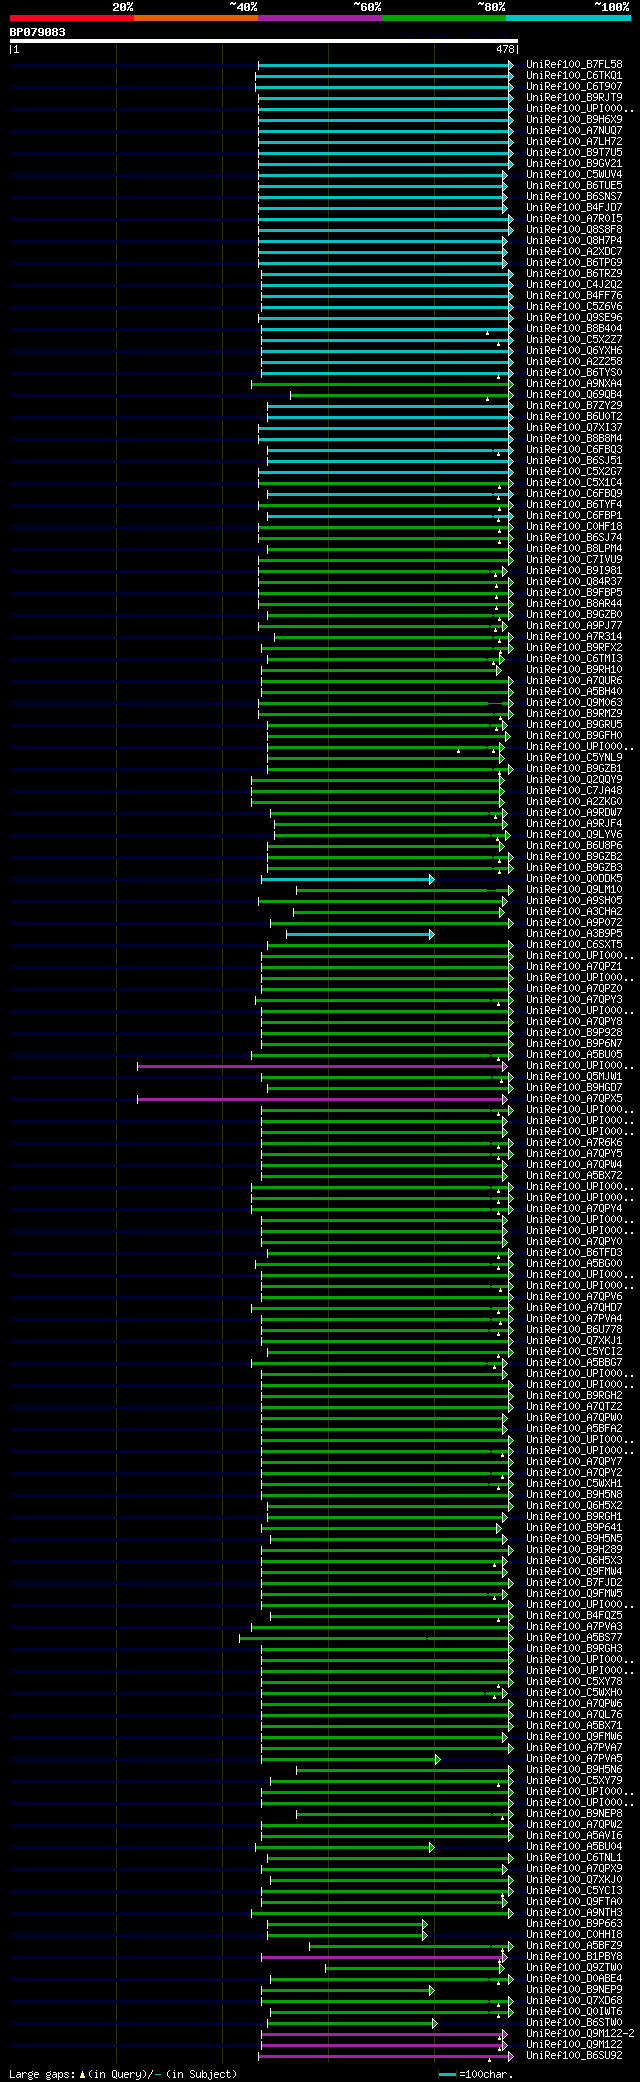Open hit UniRef100_A7R314
This screenshot has width=640, height=2082.
coord(574,636)
